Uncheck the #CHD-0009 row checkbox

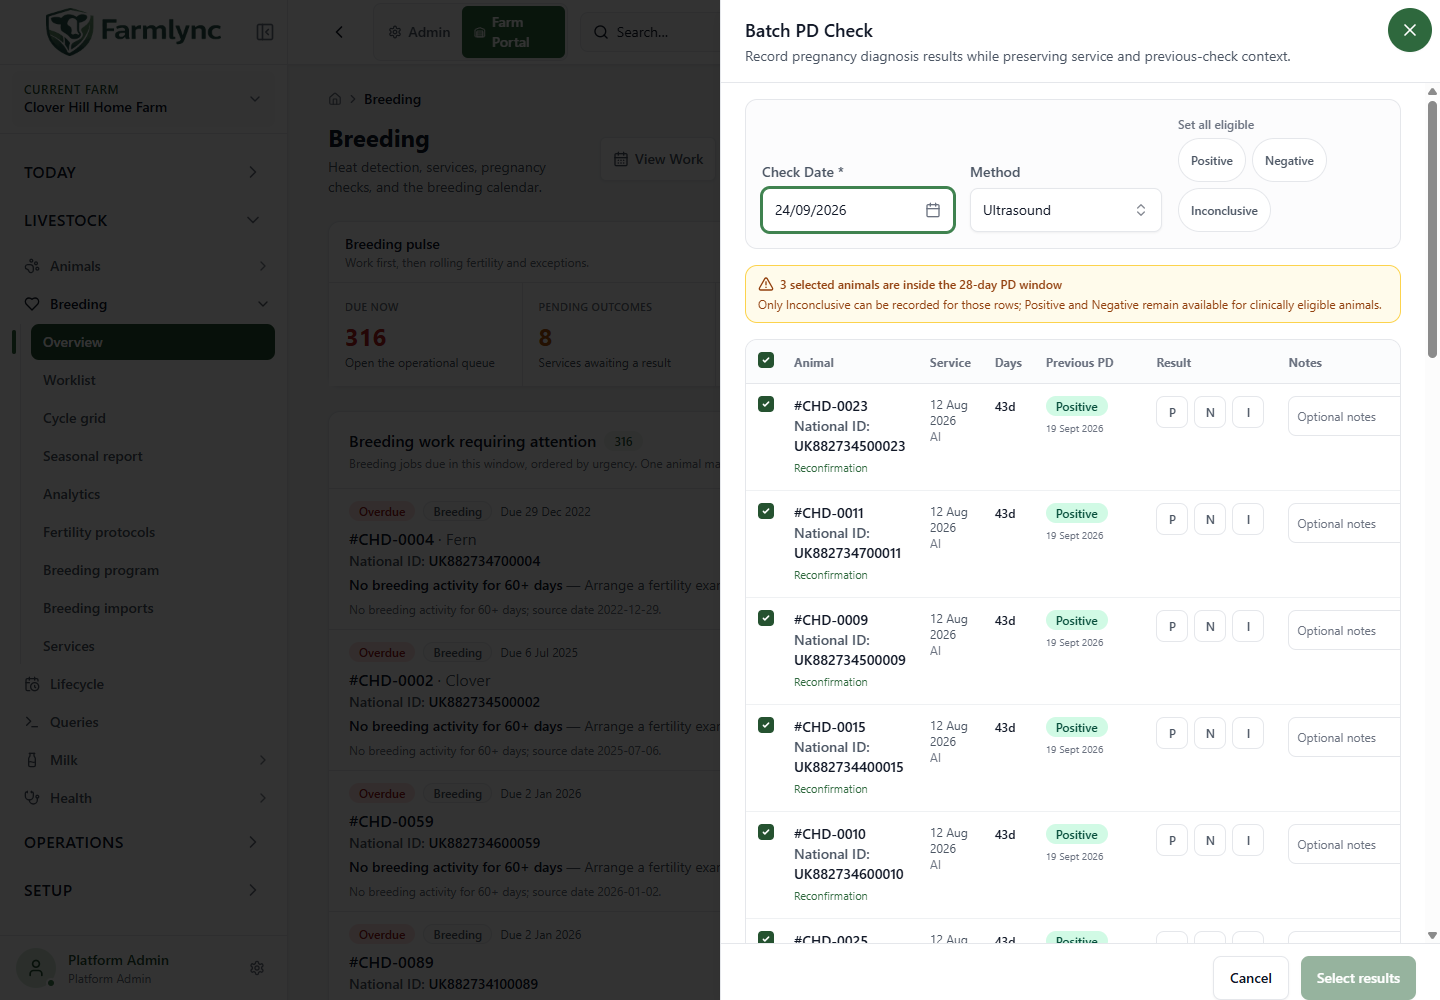pos(766,618)
